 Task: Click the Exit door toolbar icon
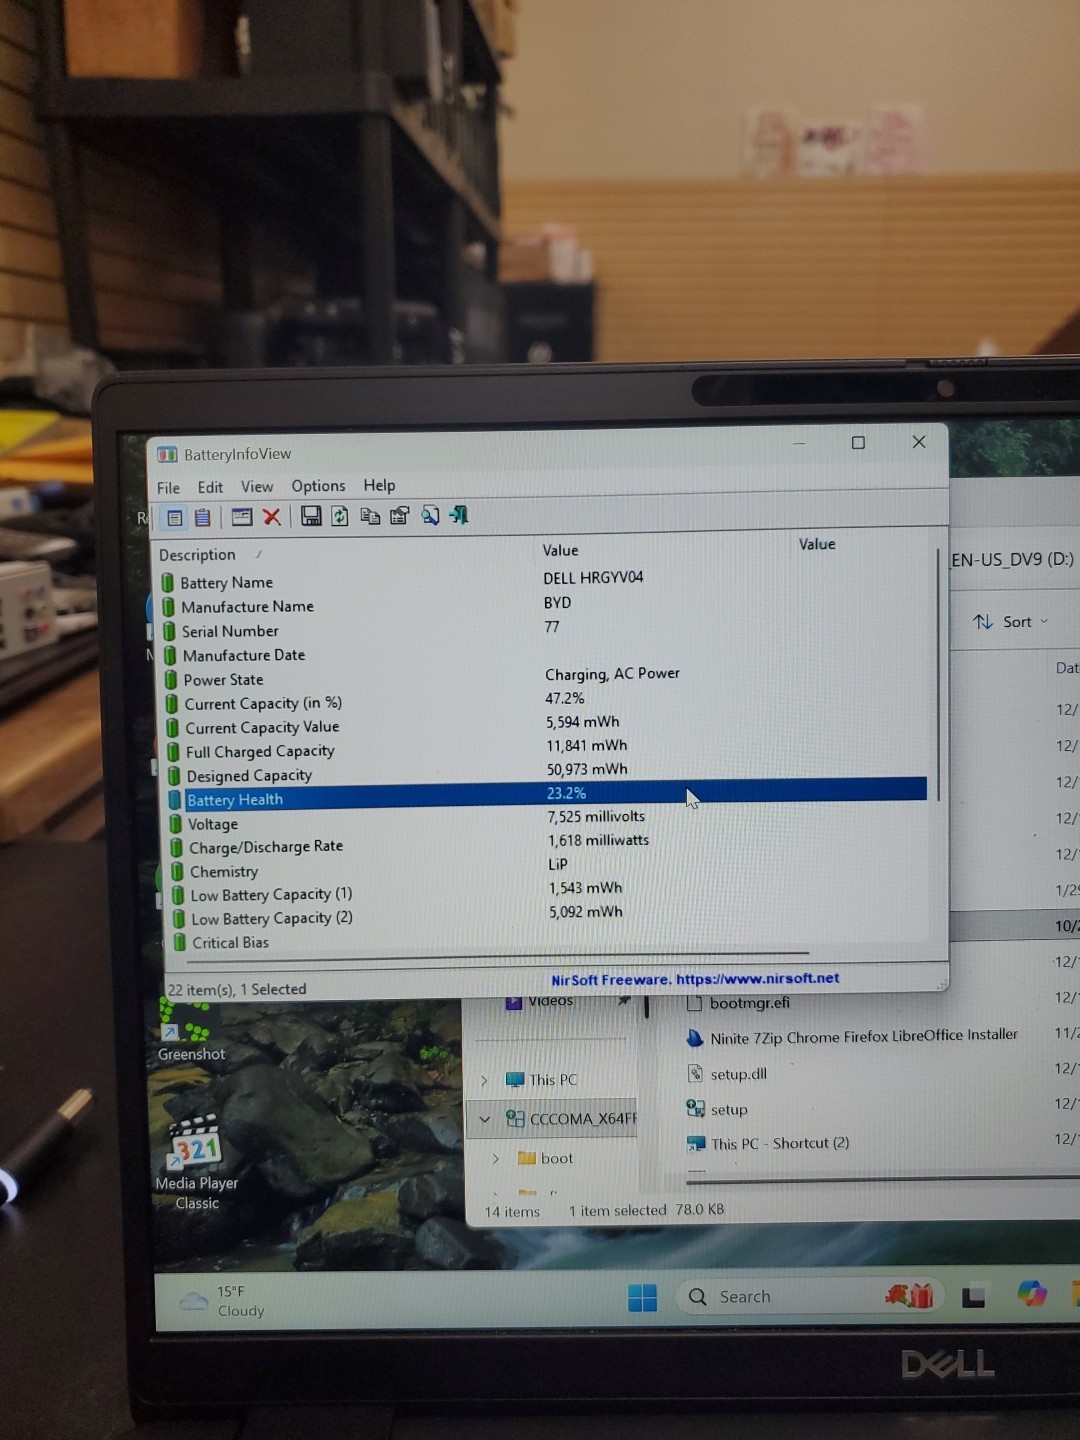coord(459,515)
